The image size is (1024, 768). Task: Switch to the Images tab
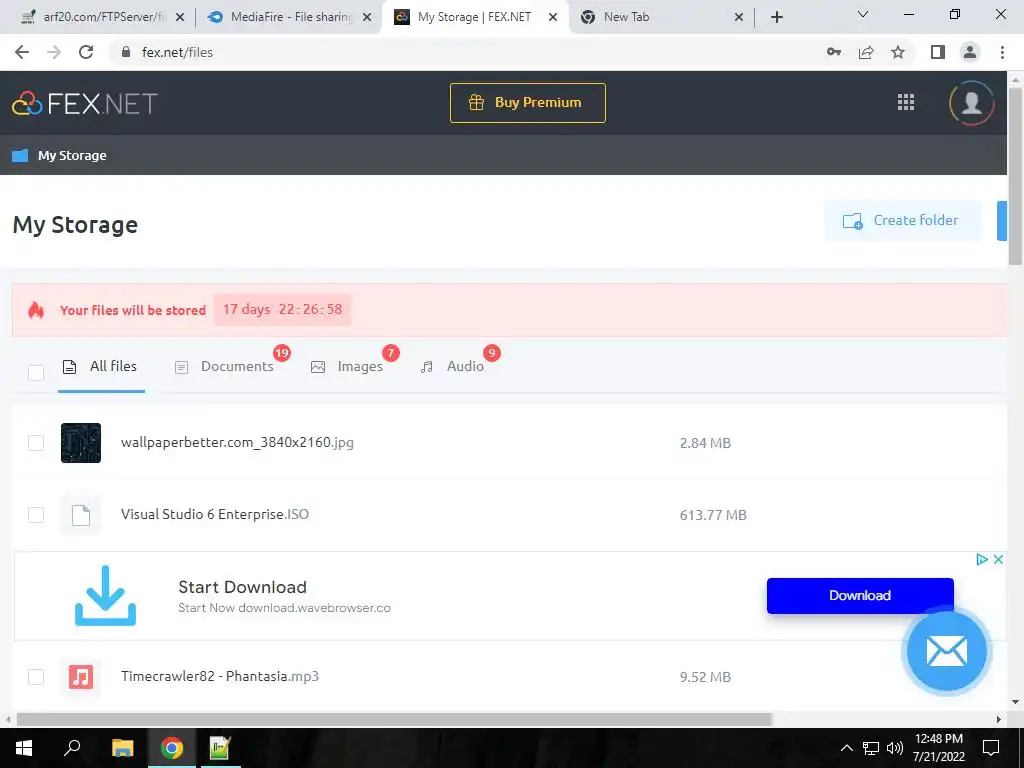point(347,366)
